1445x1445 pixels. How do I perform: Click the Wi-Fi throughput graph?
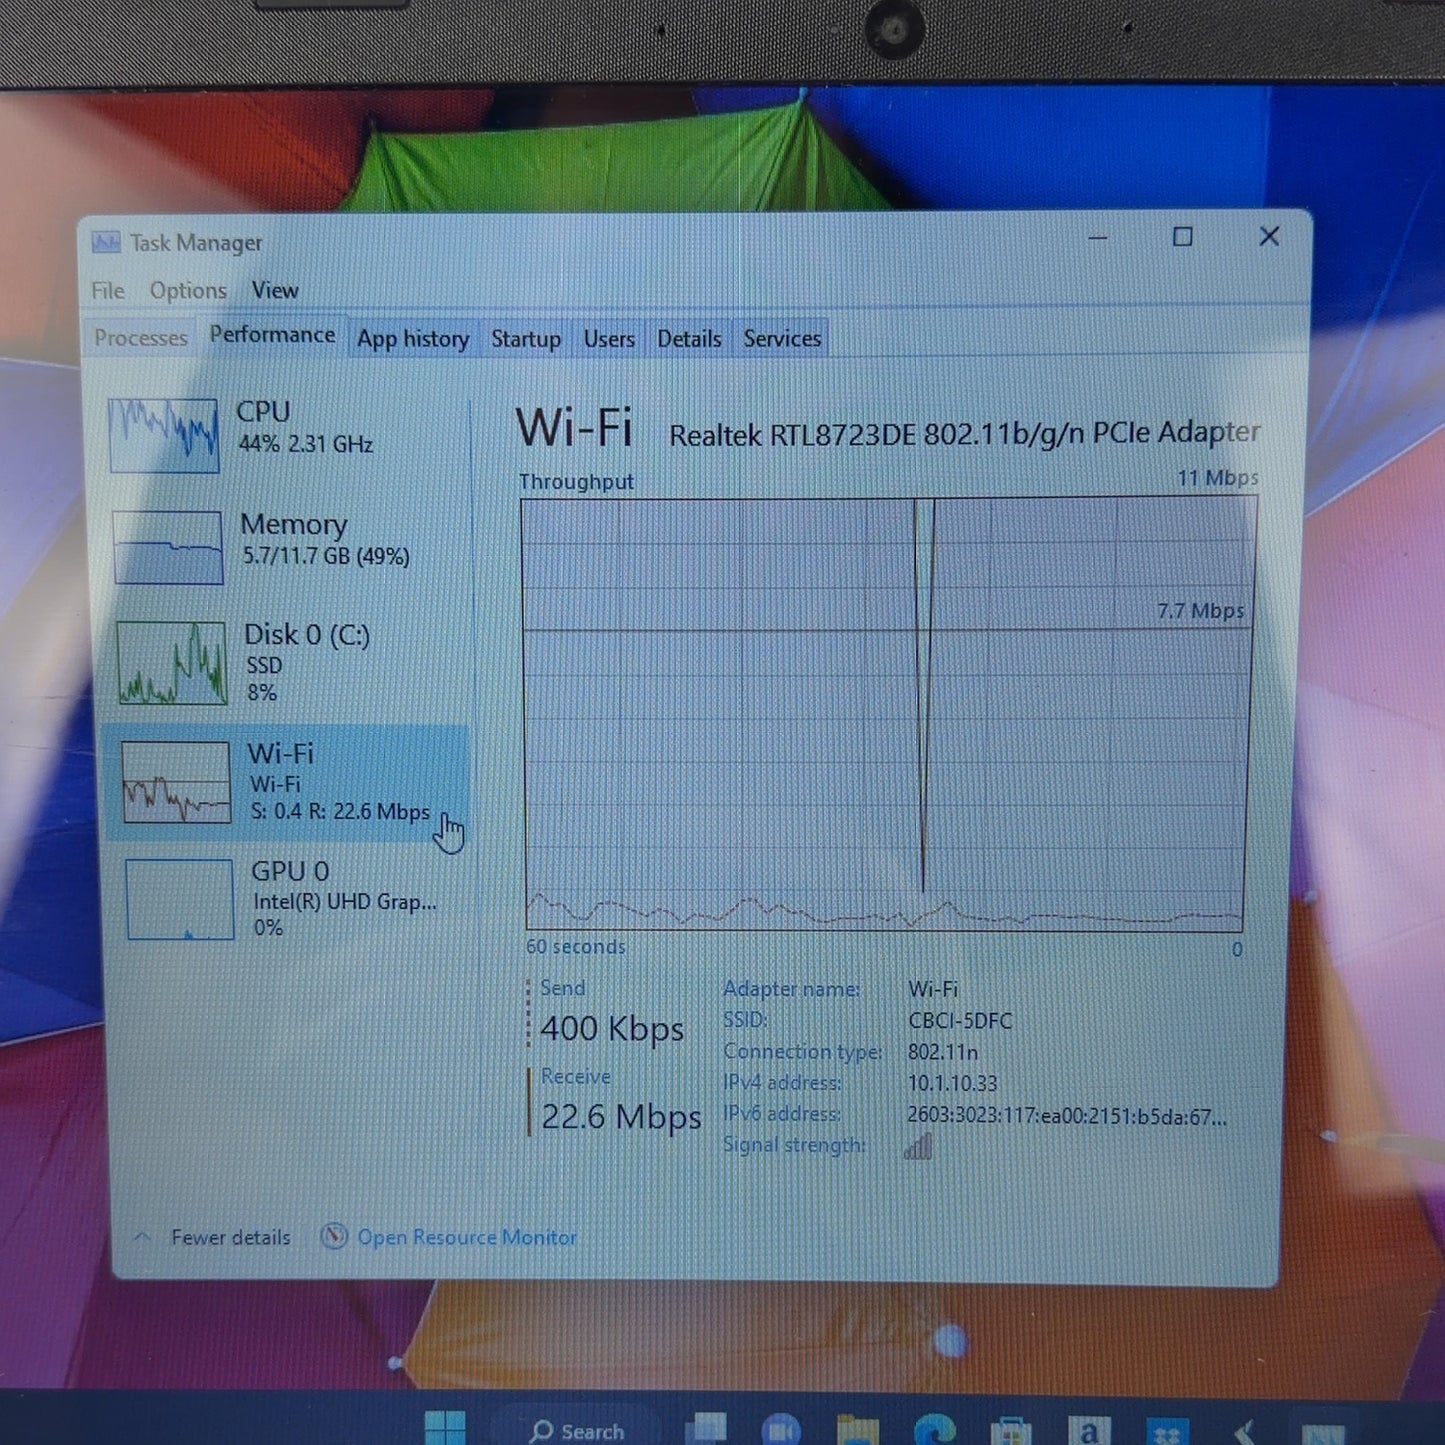coord(887,714)
